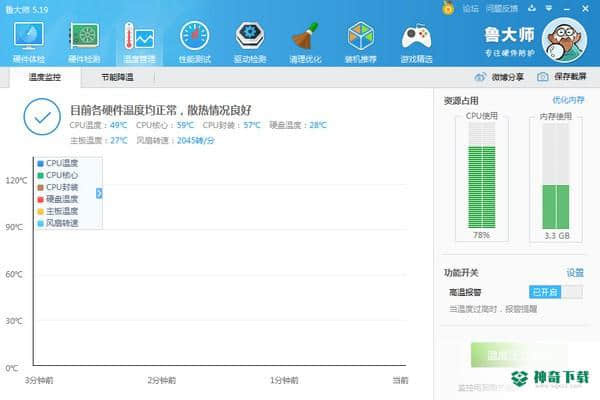The width and height of the screenshot is (600, 400).
Task: Open 硬件体检 hardware checkup icon
Action: tap(29, 36)
